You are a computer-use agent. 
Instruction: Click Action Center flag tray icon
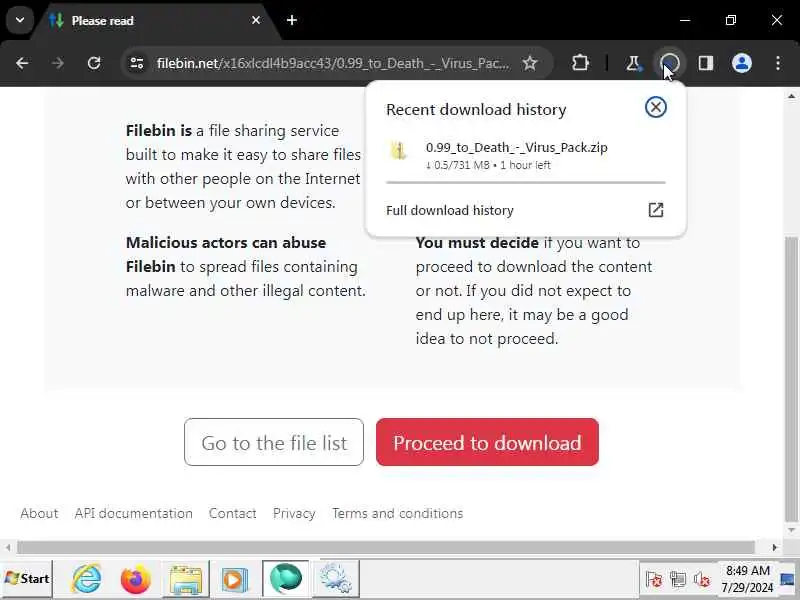pyautogui.click(x=654, y=579)
